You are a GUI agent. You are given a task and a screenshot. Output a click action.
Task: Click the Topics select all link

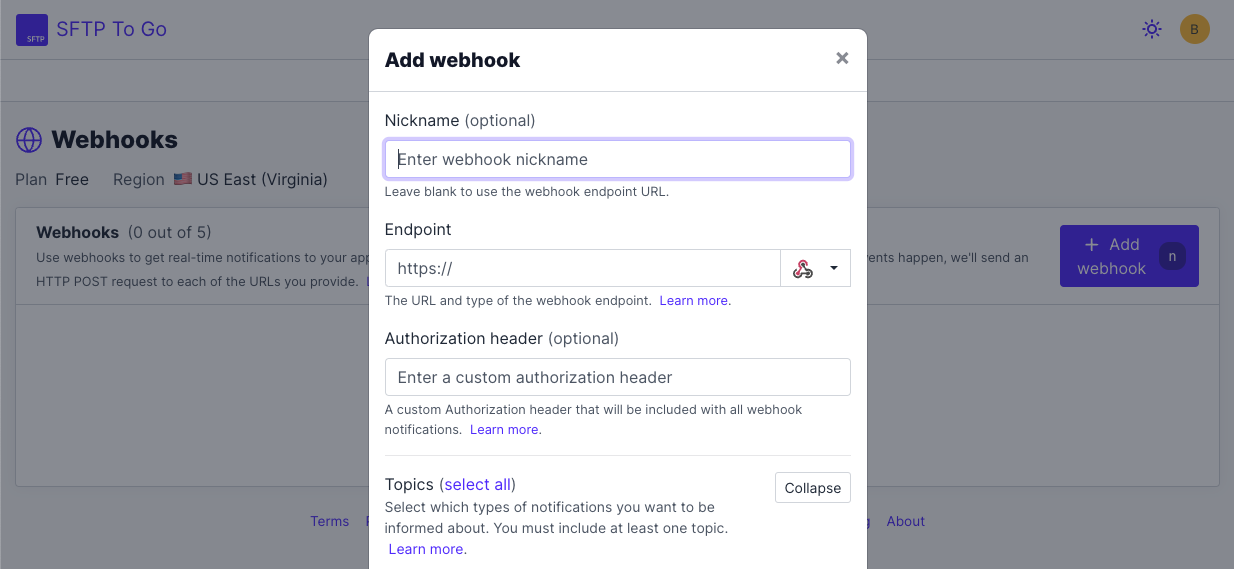[477, 484]
